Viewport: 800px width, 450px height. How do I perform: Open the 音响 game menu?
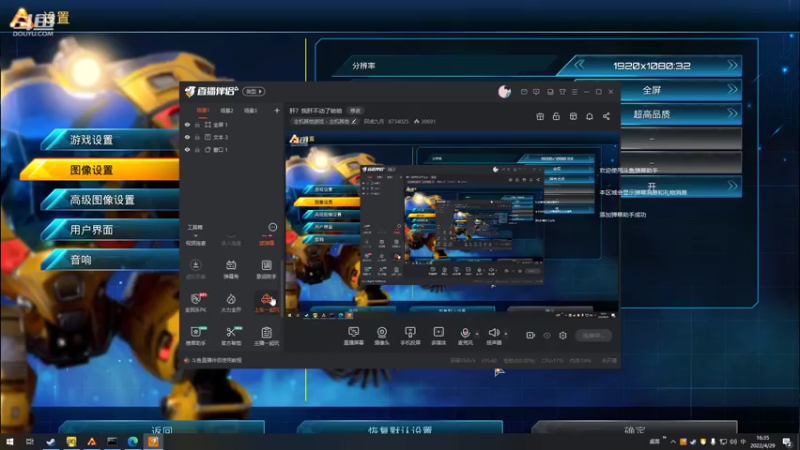[110, 260]
